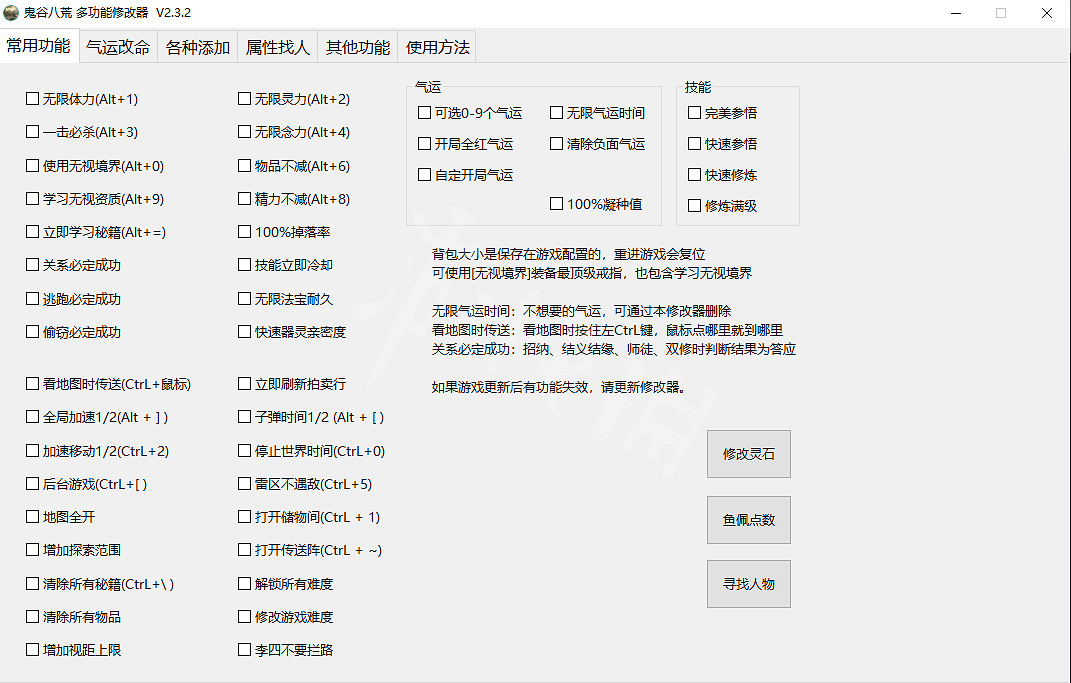Toggle 一击必杀(Alt+3)
The image size is (1071, 683).
tap(31, 131)
